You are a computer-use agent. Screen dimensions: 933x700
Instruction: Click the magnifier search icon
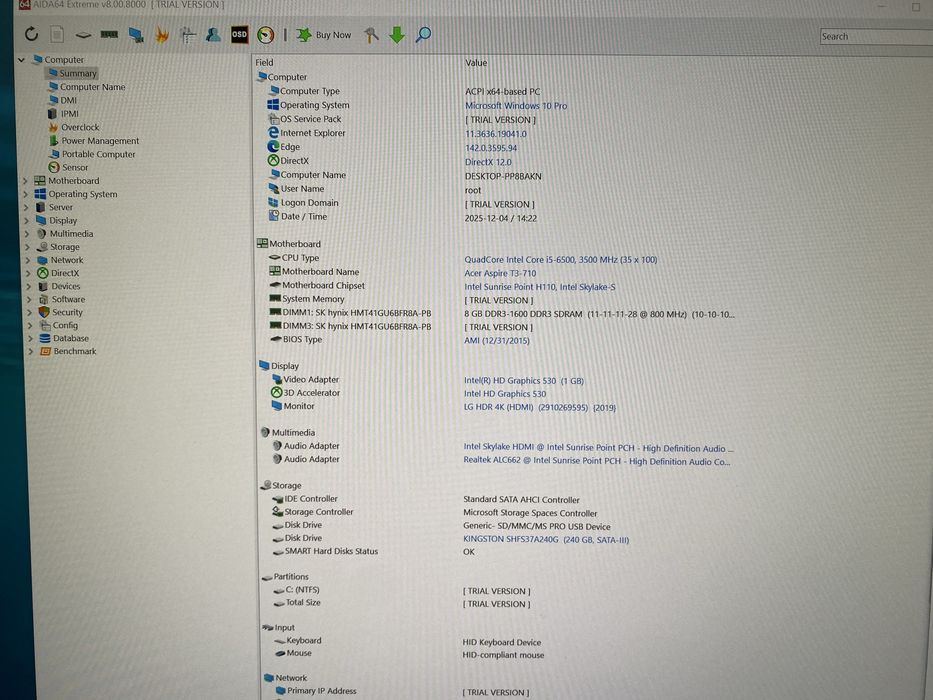tap(423, 35)
